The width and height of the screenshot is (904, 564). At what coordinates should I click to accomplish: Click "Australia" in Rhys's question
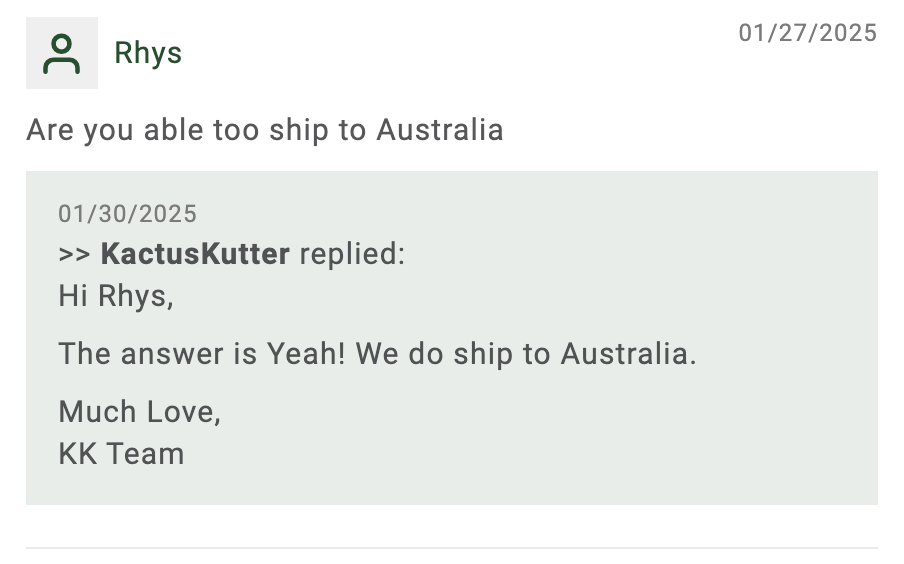click(440, 129)
